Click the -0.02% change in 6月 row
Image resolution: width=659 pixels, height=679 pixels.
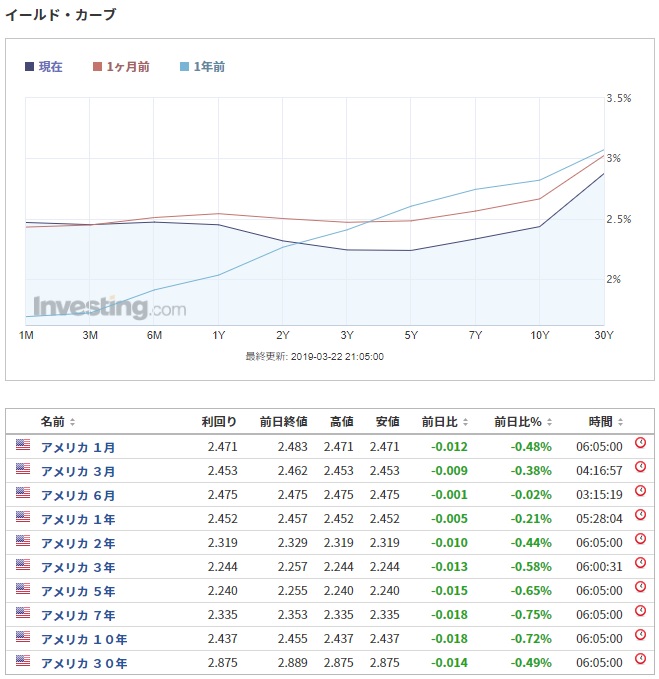(x=531, y=495)
